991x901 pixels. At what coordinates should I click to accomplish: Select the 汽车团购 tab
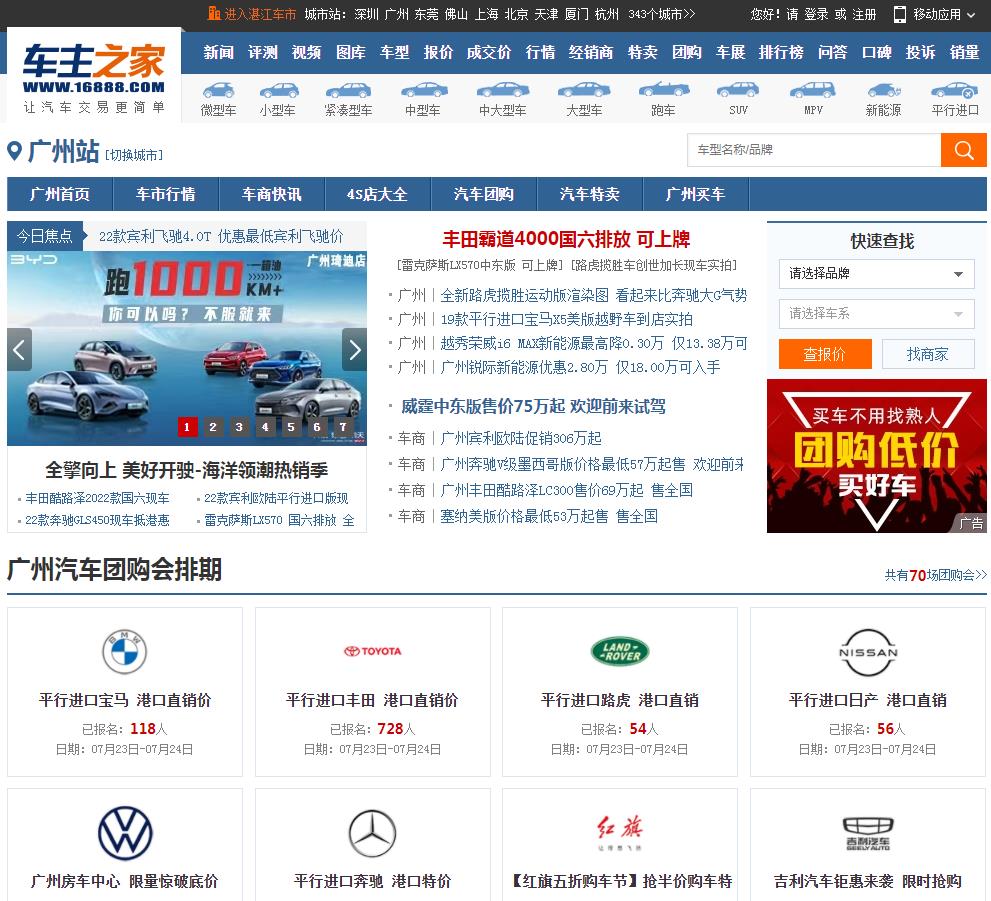(483, 194)
